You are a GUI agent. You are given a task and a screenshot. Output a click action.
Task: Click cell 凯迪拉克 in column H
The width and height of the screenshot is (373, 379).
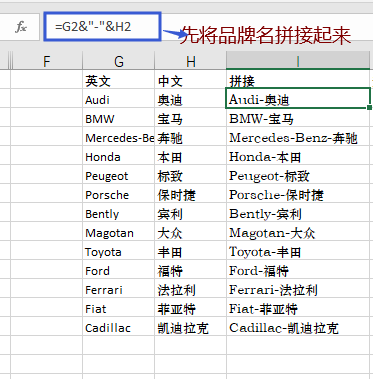coord(191,327)
